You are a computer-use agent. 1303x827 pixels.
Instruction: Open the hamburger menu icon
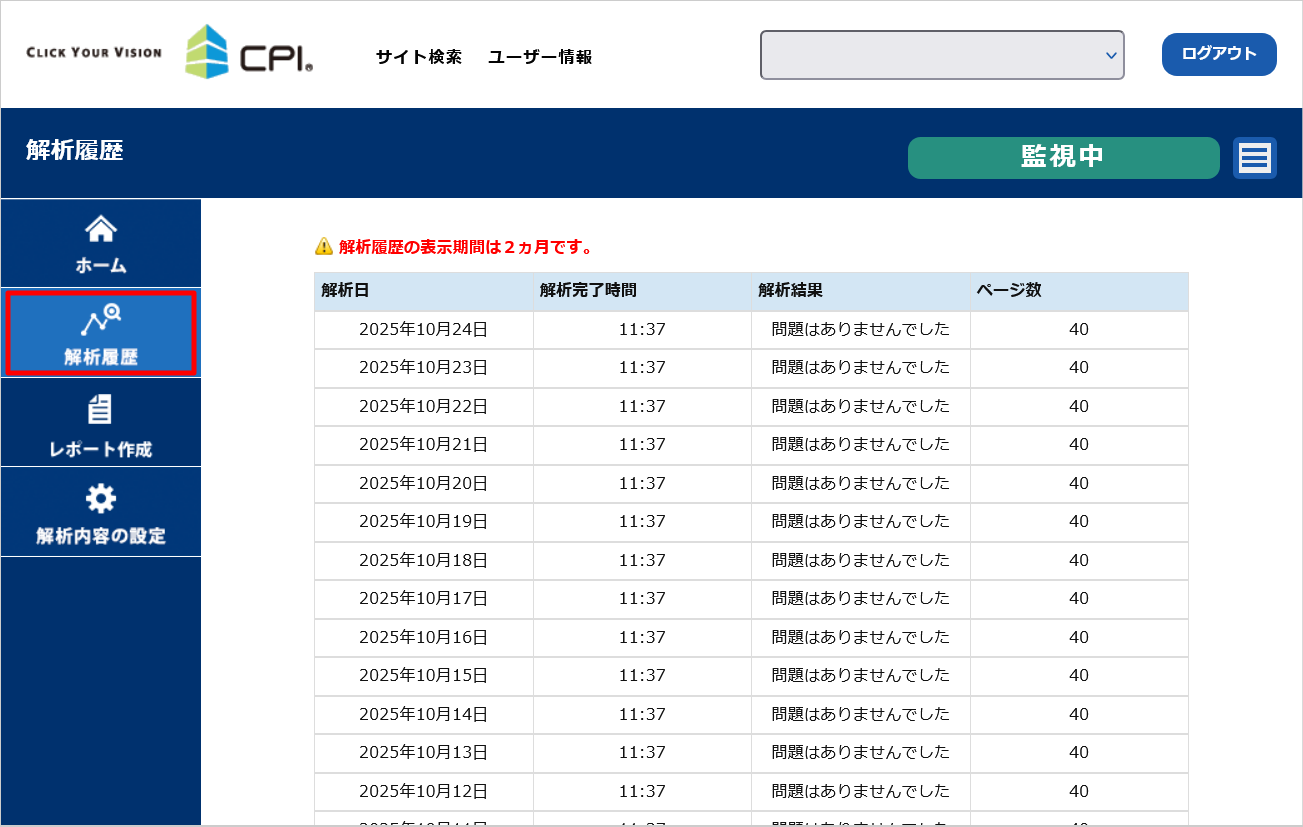(1254, 158)
